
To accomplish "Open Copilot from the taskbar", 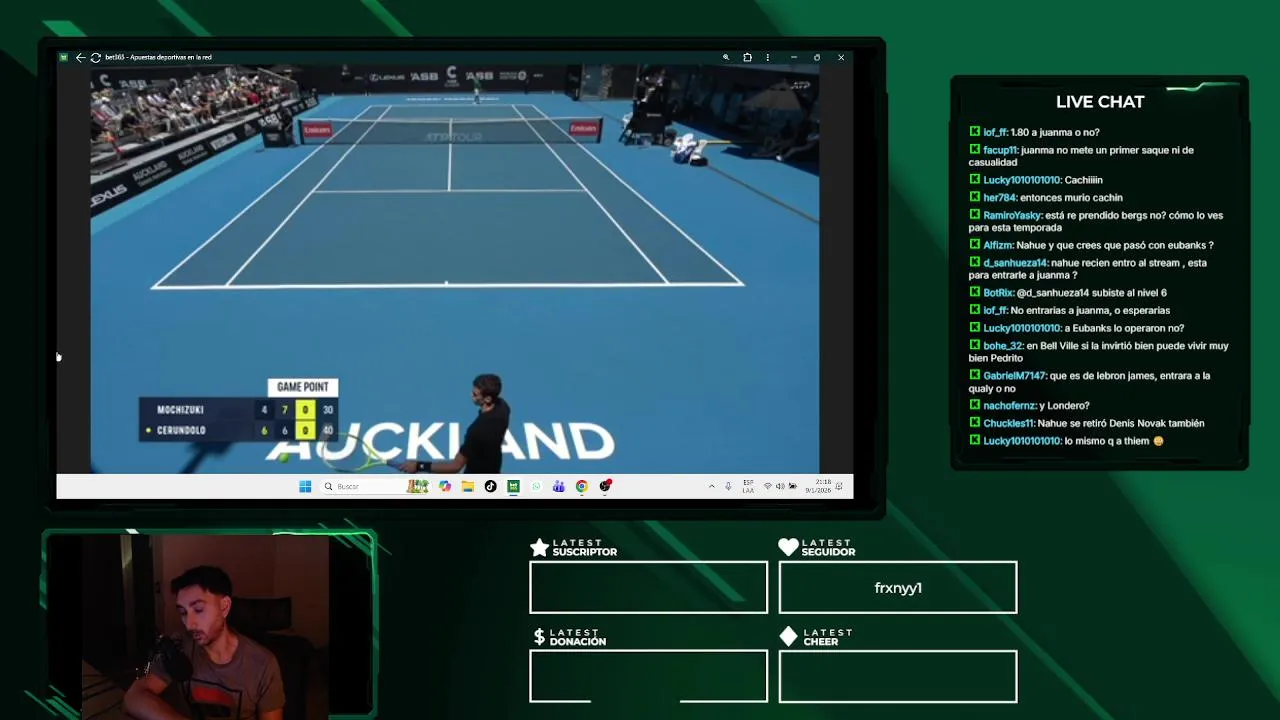I will pos(445,486).
